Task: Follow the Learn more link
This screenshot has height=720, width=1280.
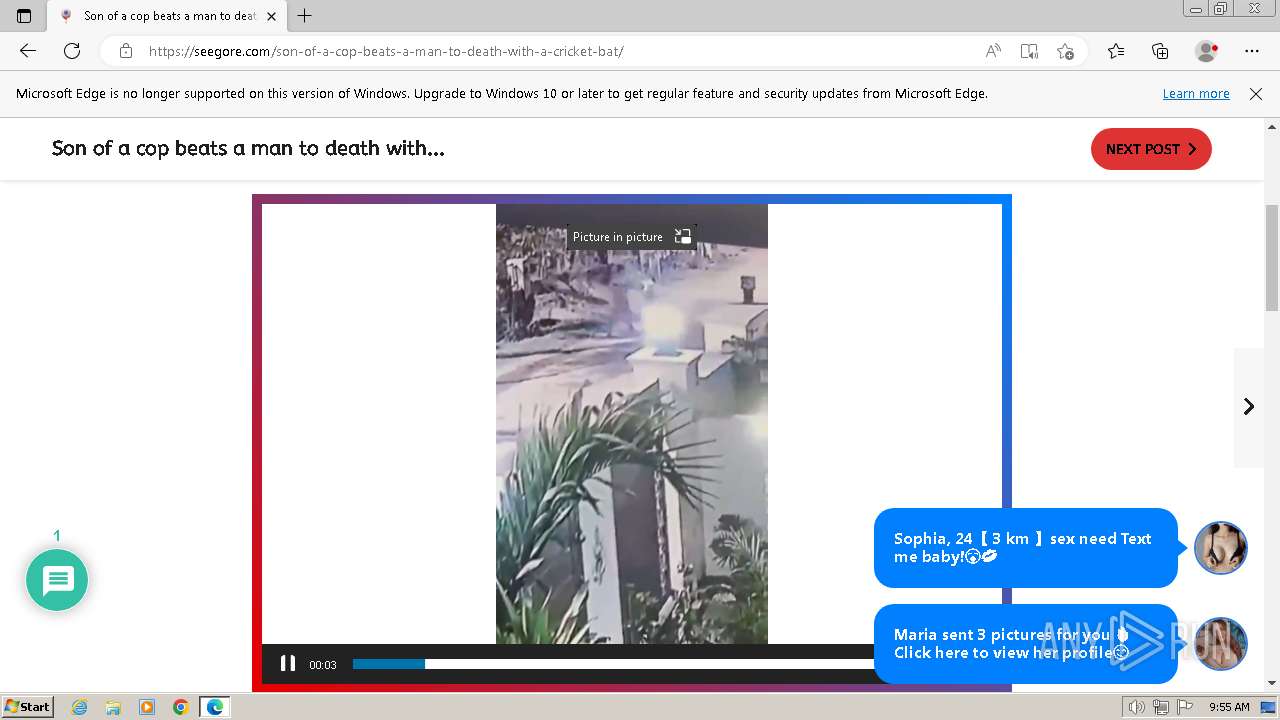Action: (1196, 94)
